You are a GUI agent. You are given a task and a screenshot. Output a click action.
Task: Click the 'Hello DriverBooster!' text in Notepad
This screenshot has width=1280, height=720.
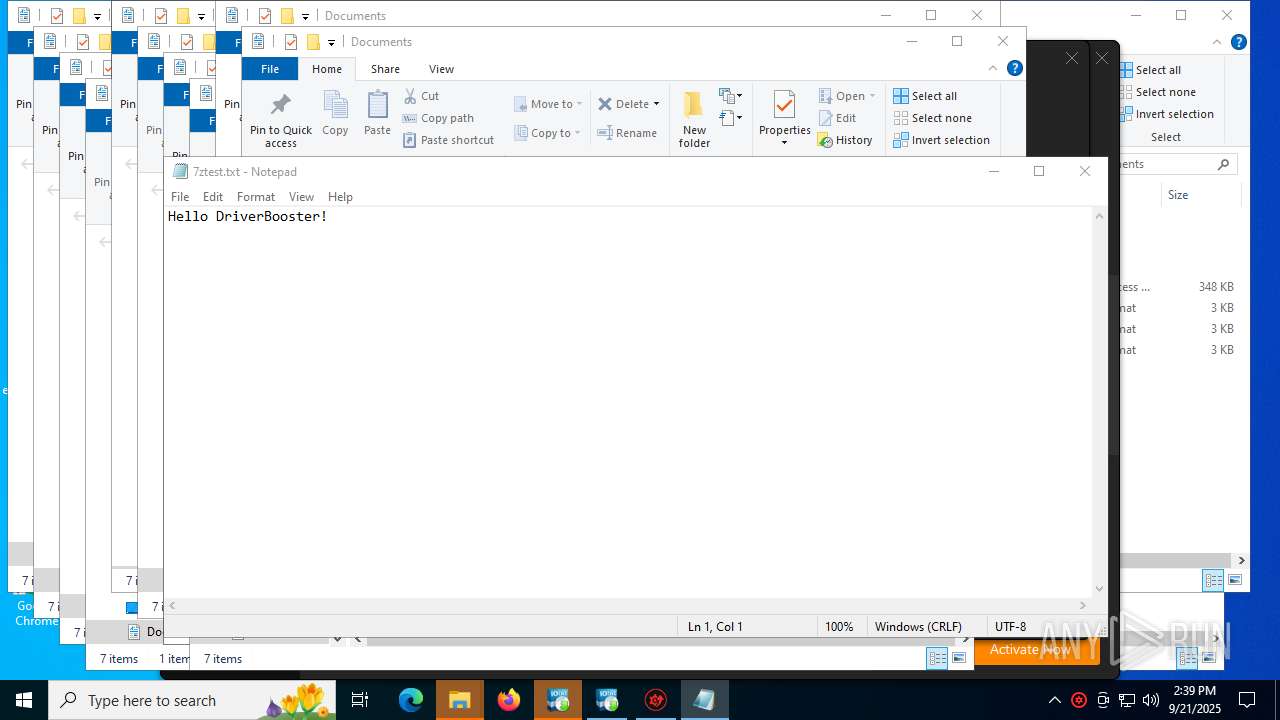pyautogui.click(x=248, y=216)
